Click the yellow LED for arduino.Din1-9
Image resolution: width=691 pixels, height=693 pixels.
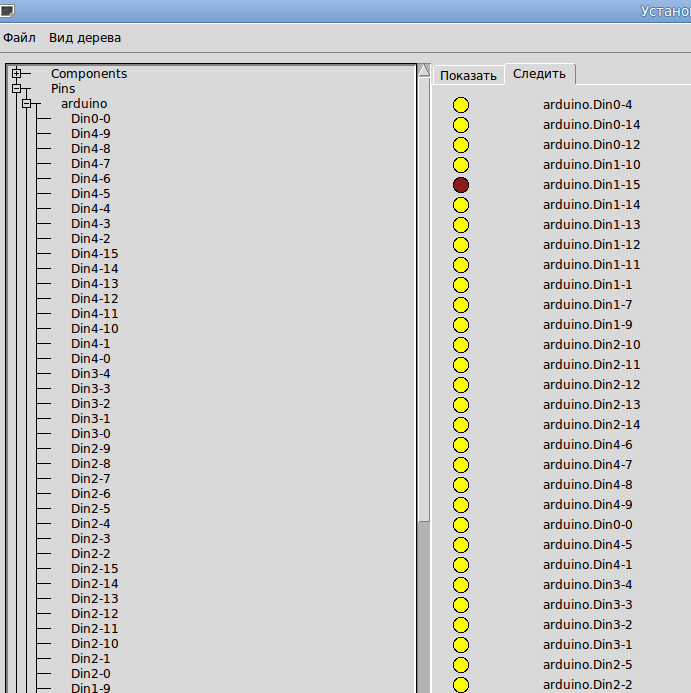point(461,325)
